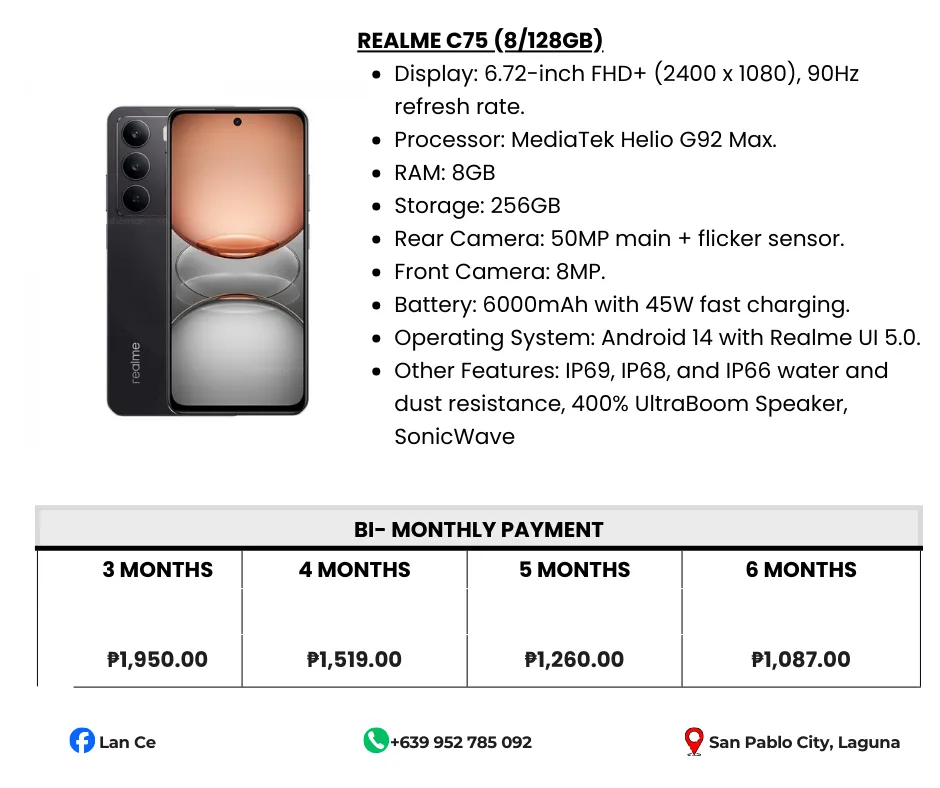Click the ₱1,519.00 payment amount
Image resolution: width=940 pixels, height=788 pixels.
354,660
